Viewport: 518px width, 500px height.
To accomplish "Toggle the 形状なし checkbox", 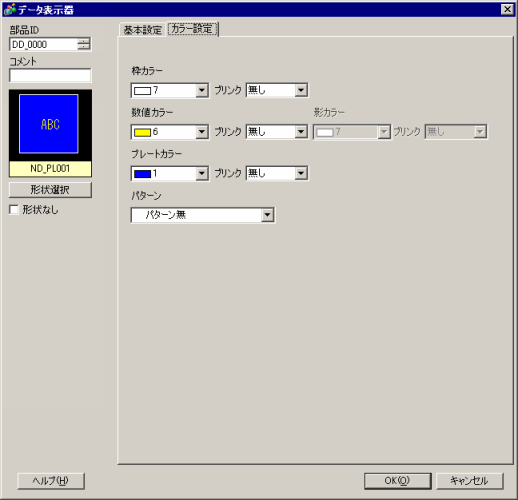I will tap(14, 210).
